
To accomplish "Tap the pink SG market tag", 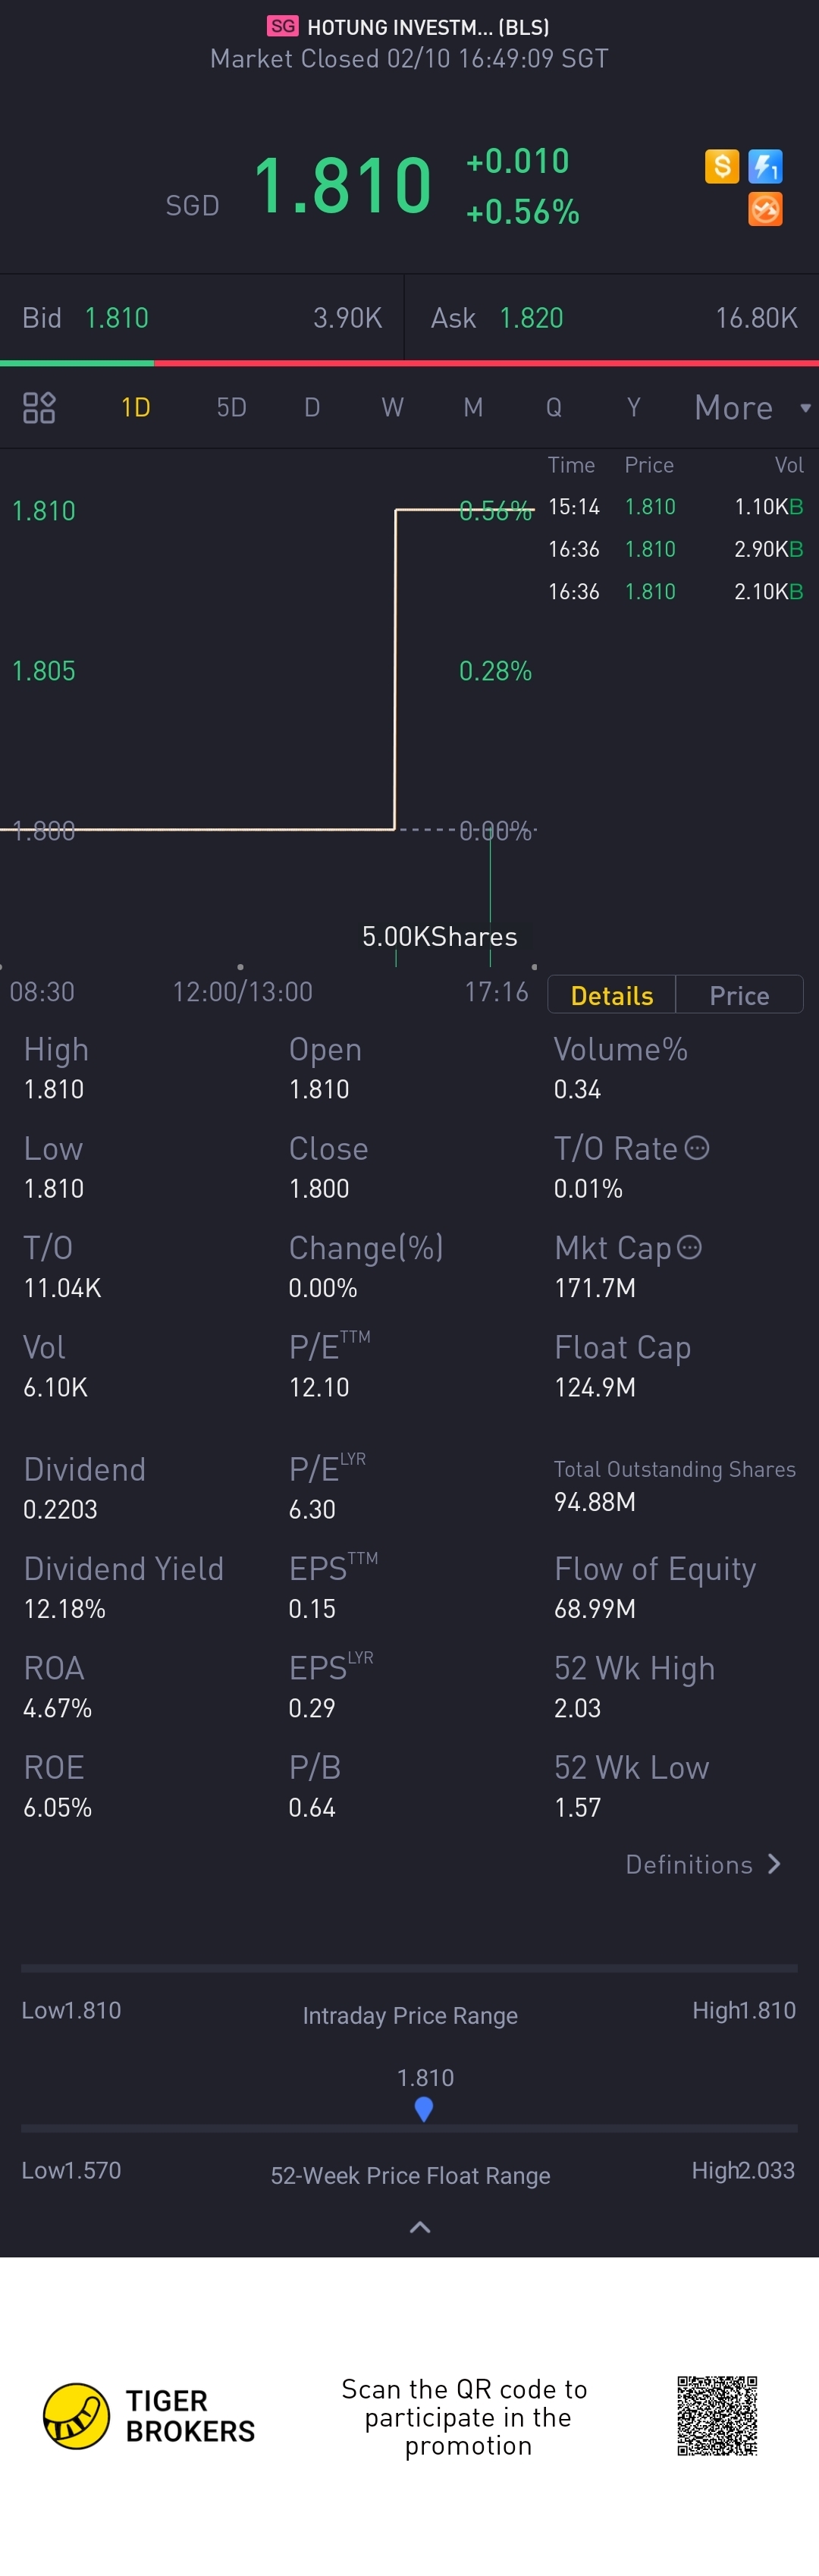I will tap(282, 26).
